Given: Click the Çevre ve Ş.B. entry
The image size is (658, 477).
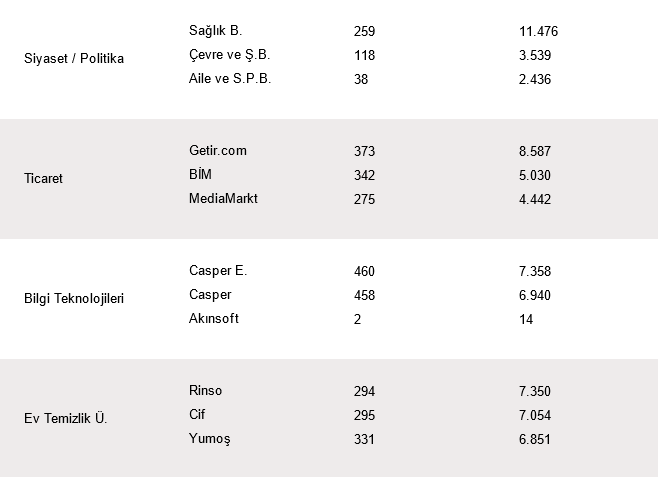Looking at the screenshot, I should 228,55.
